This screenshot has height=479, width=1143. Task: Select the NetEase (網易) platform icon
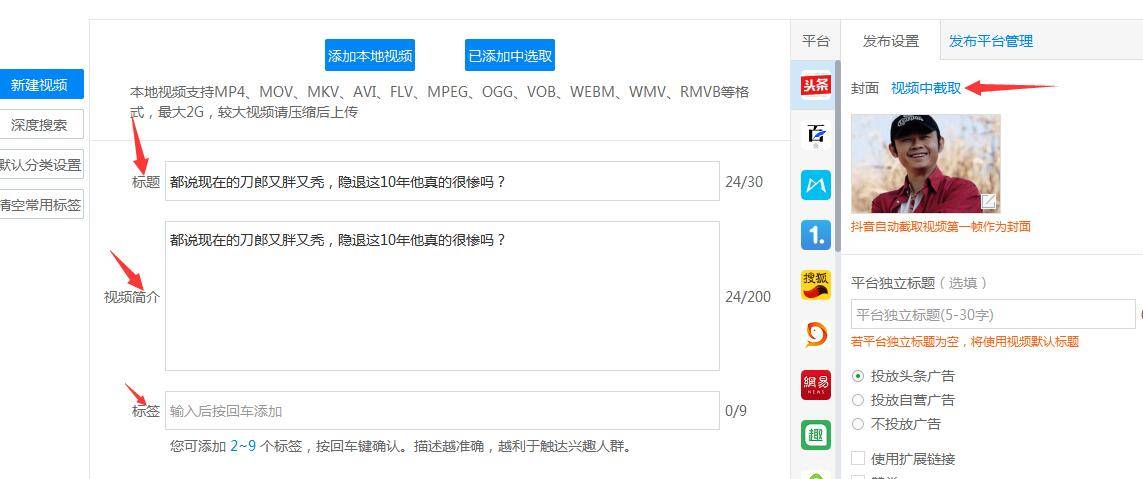point(816,385)
